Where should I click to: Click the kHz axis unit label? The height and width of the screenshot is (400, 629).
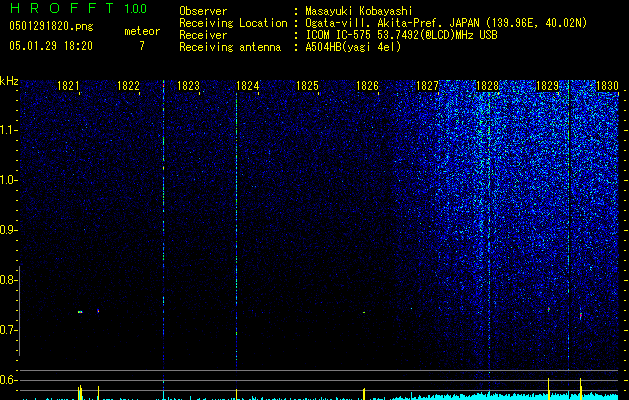pyautogui.click(x=9, y=81)
